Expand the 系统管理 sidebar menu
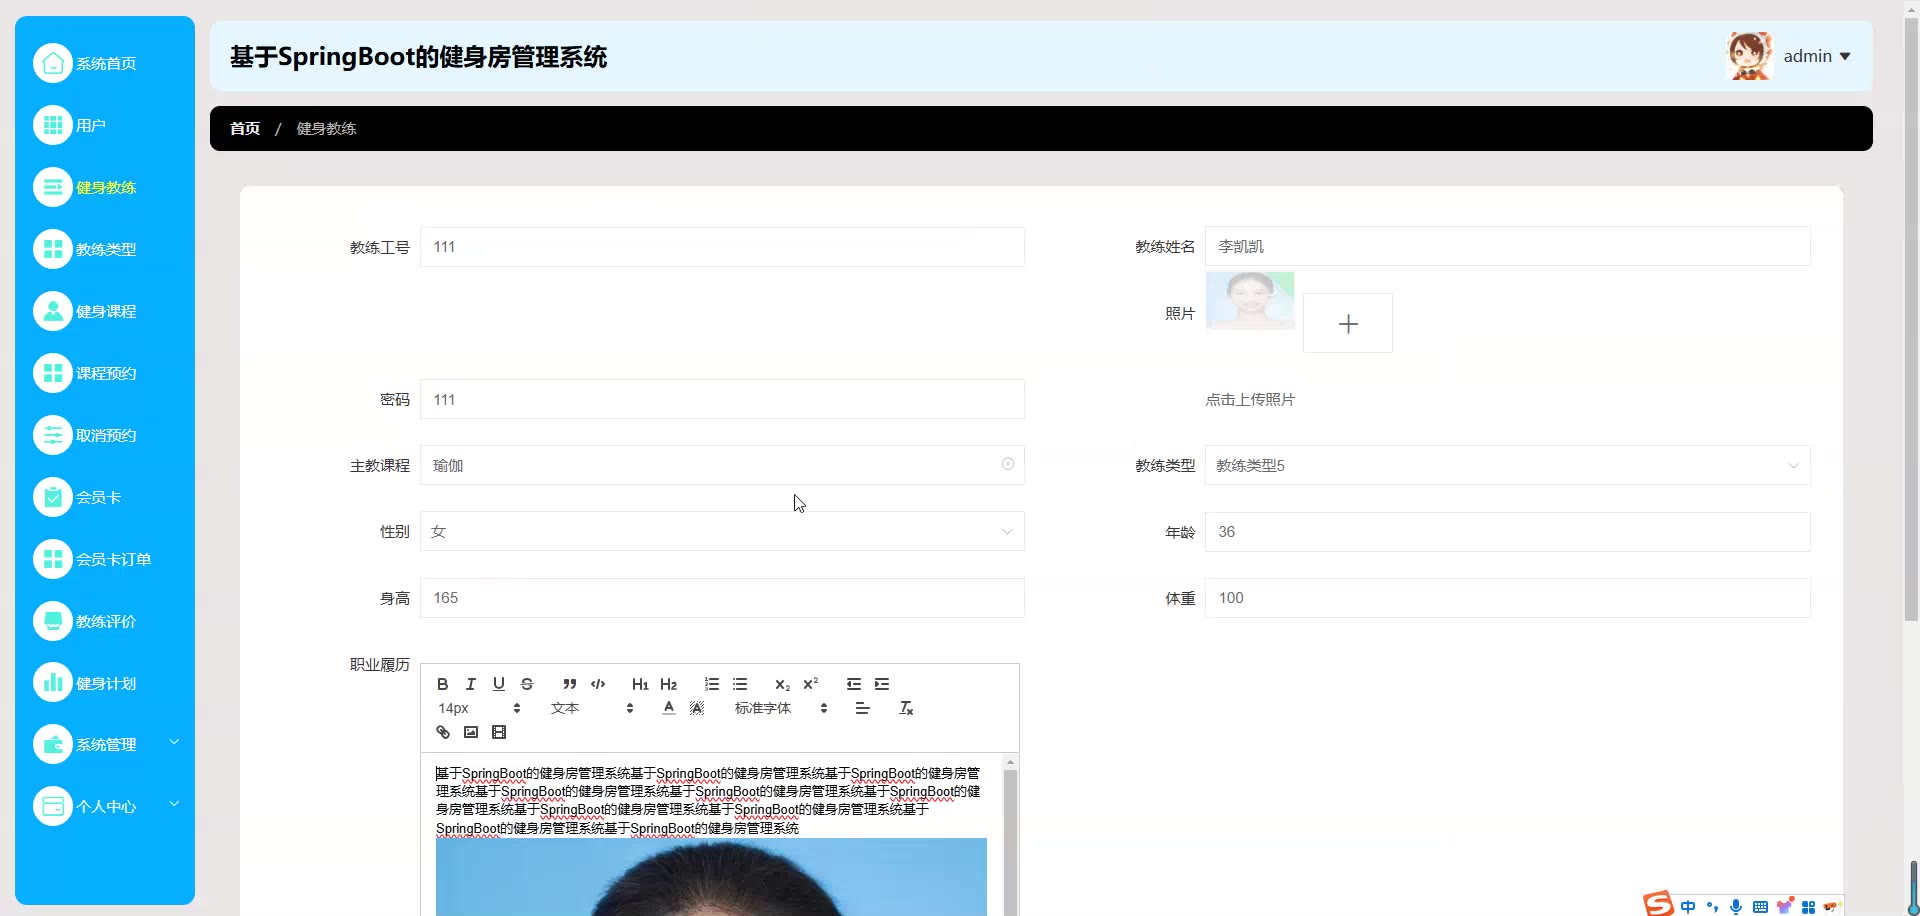The height and width of the screenshot is (916, 1920). [x=105, y=744]
